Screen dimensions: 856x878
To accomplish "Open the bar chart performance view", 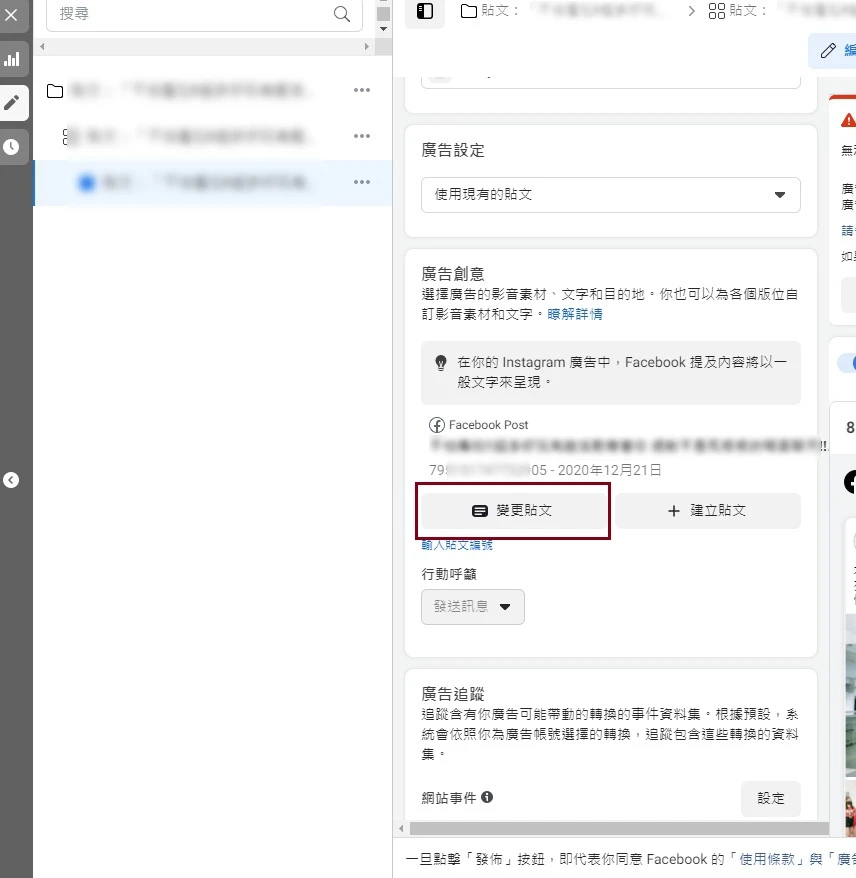I will (12, 59).
